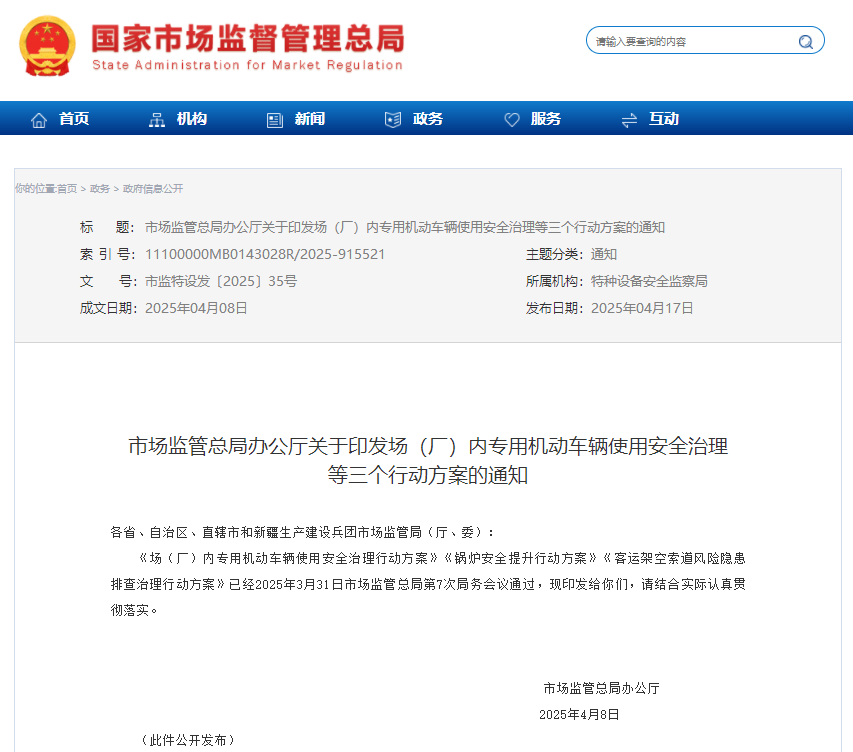
Task: Click the newspaper icon next to 新闻
Action: (x=273, y=118)
